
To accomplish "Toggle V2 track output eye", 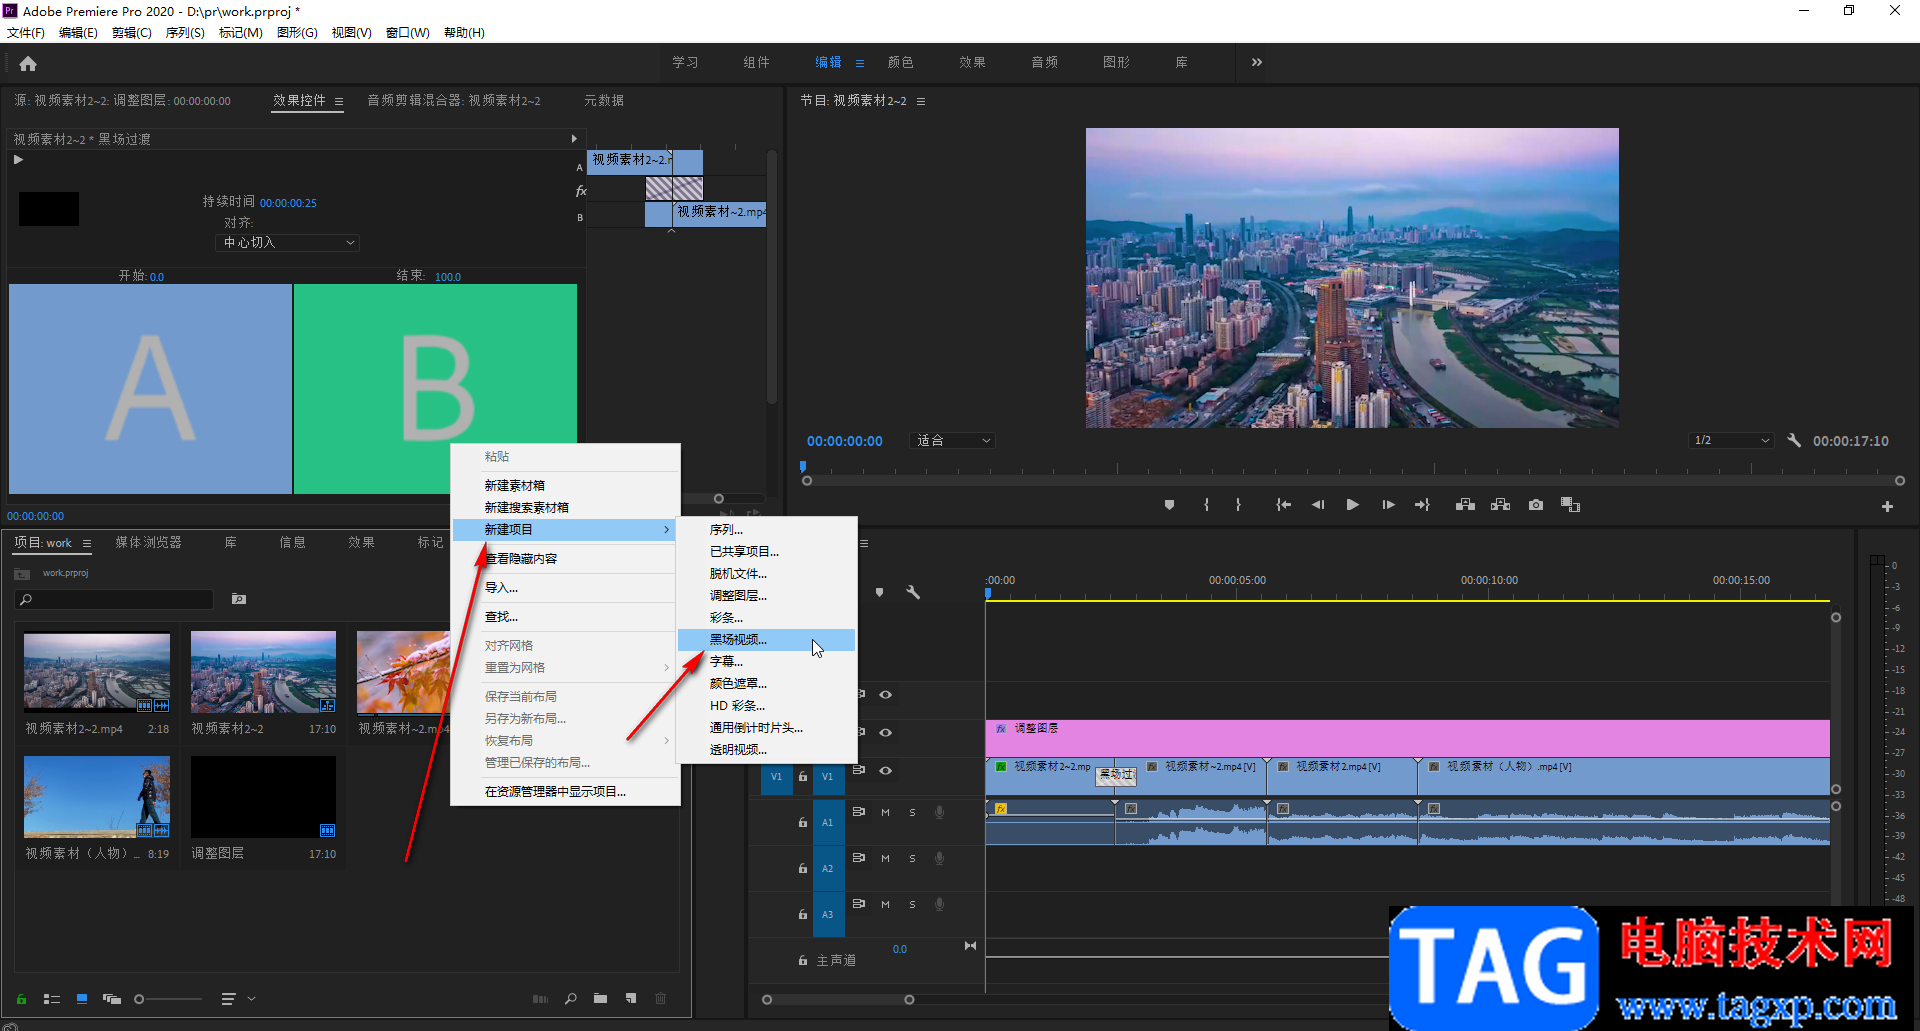I will point(885,732).
